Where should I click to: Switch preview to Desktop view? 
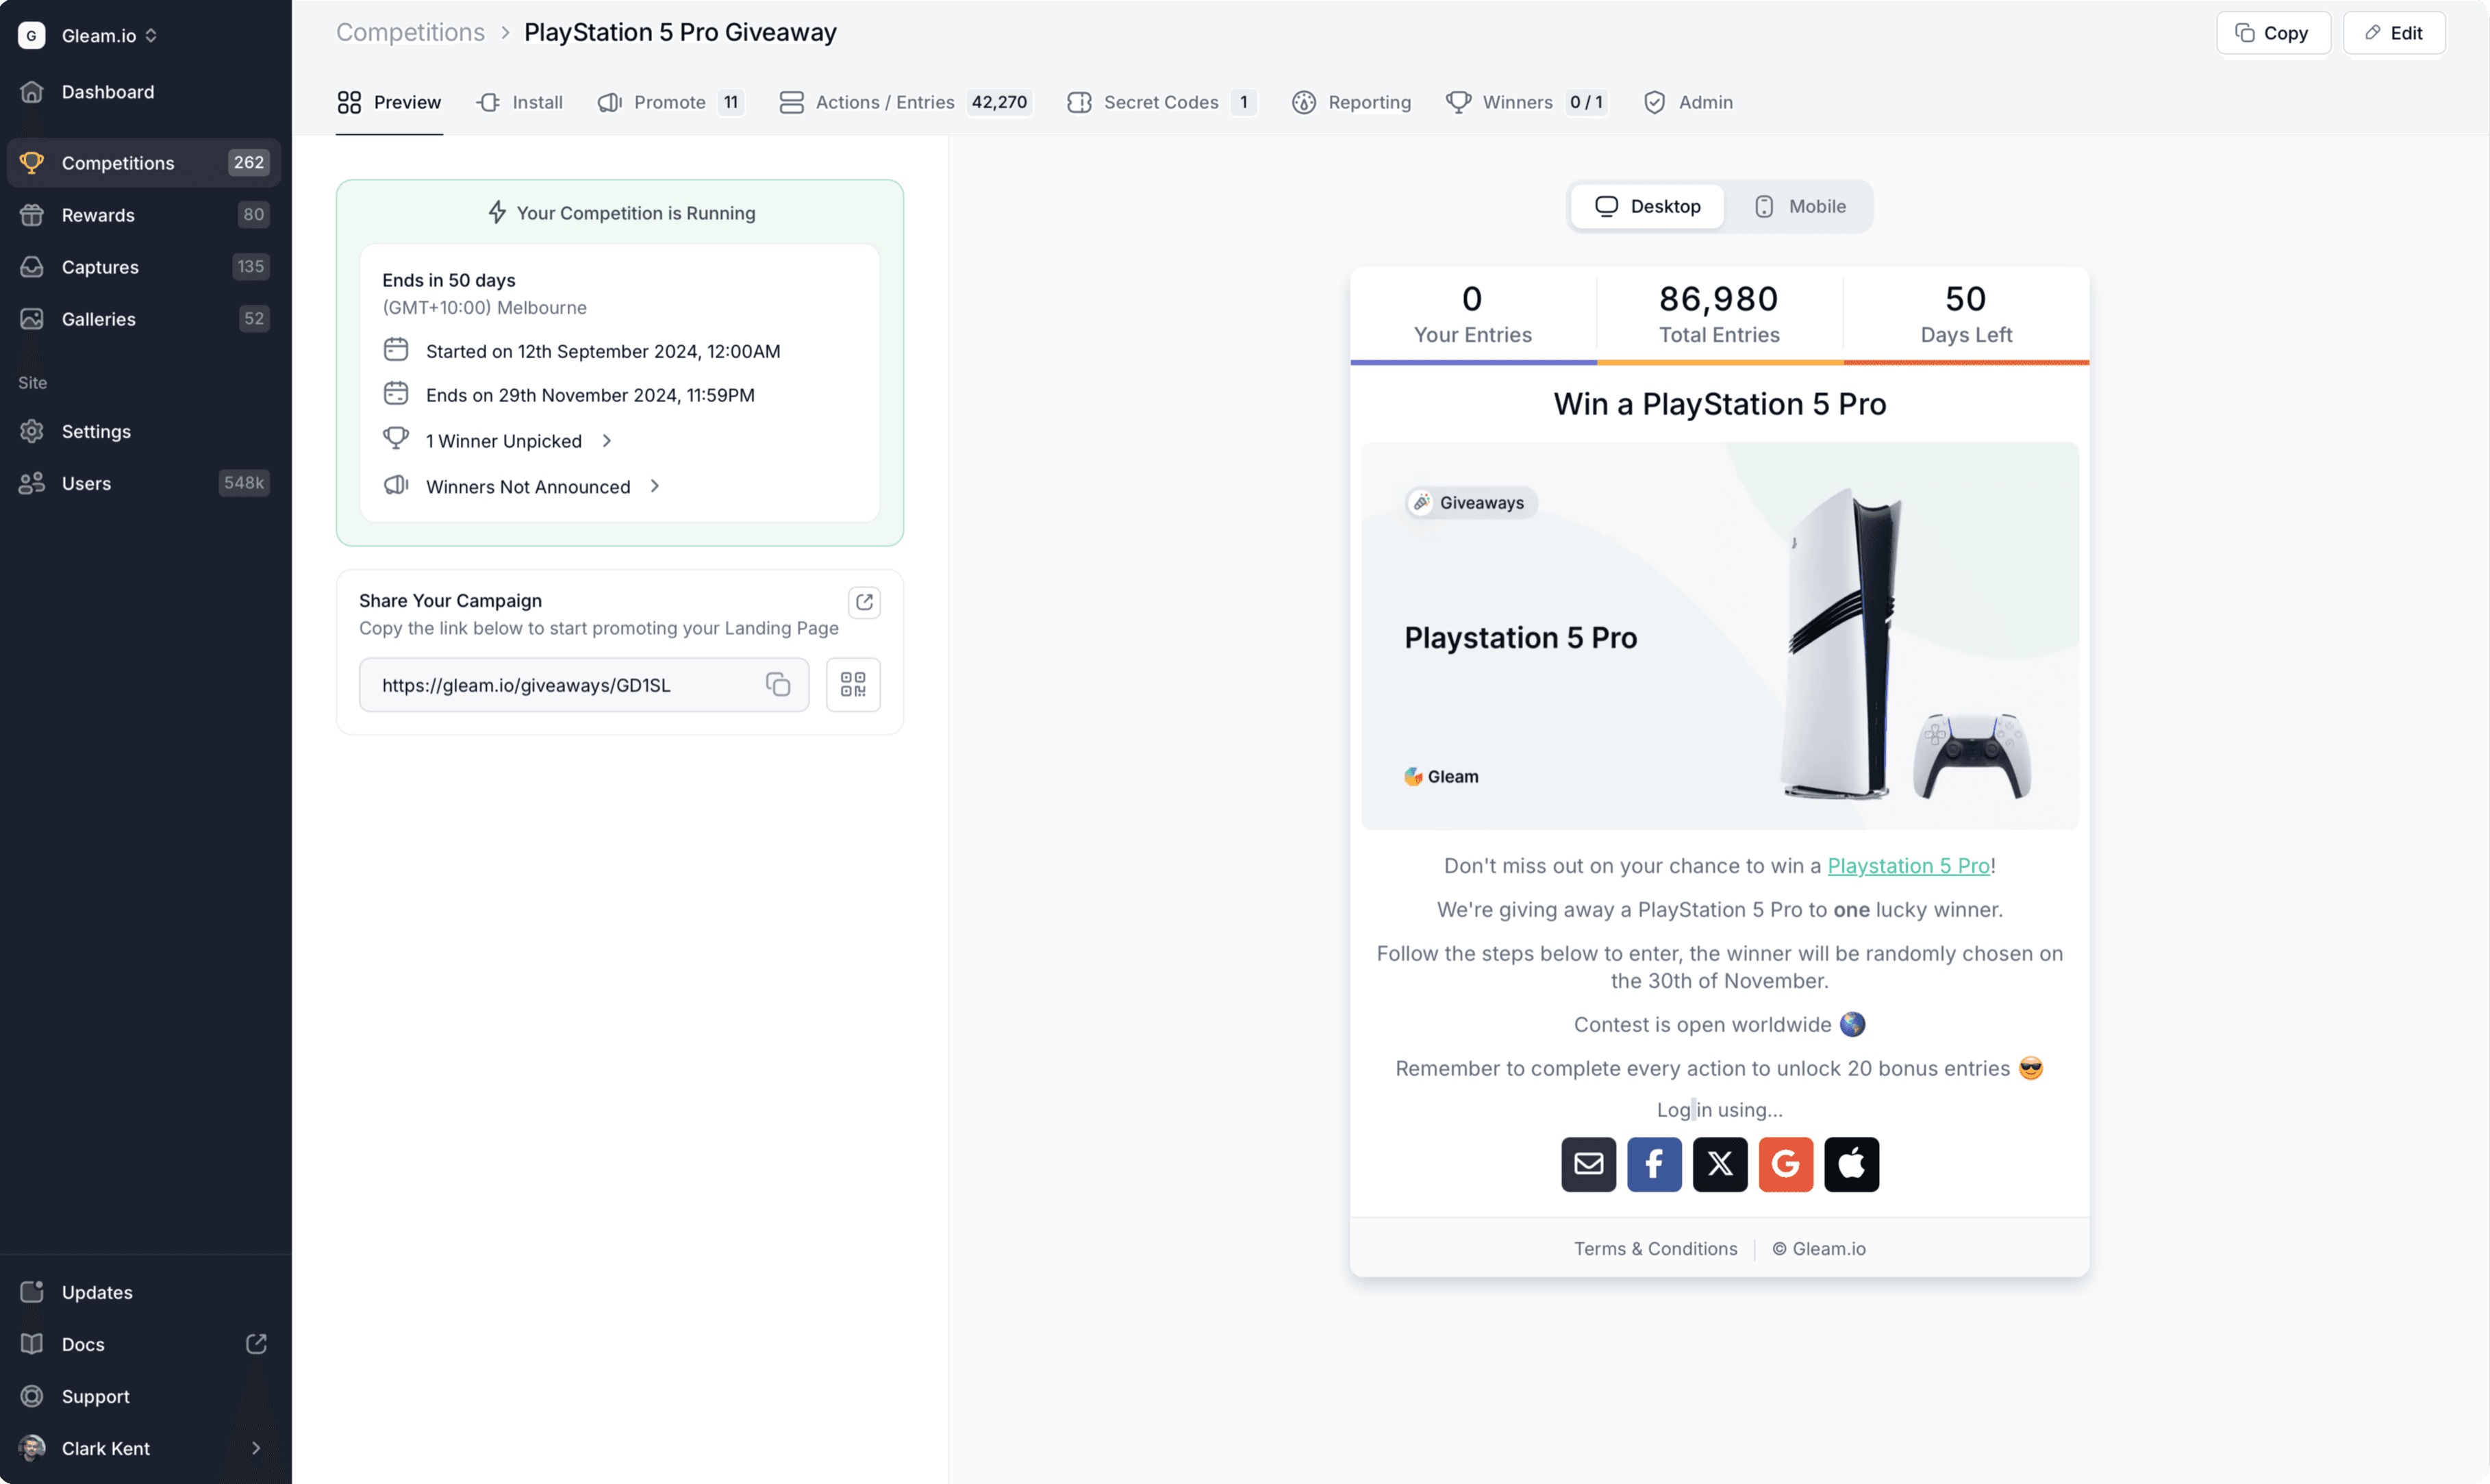(1647, 206)
